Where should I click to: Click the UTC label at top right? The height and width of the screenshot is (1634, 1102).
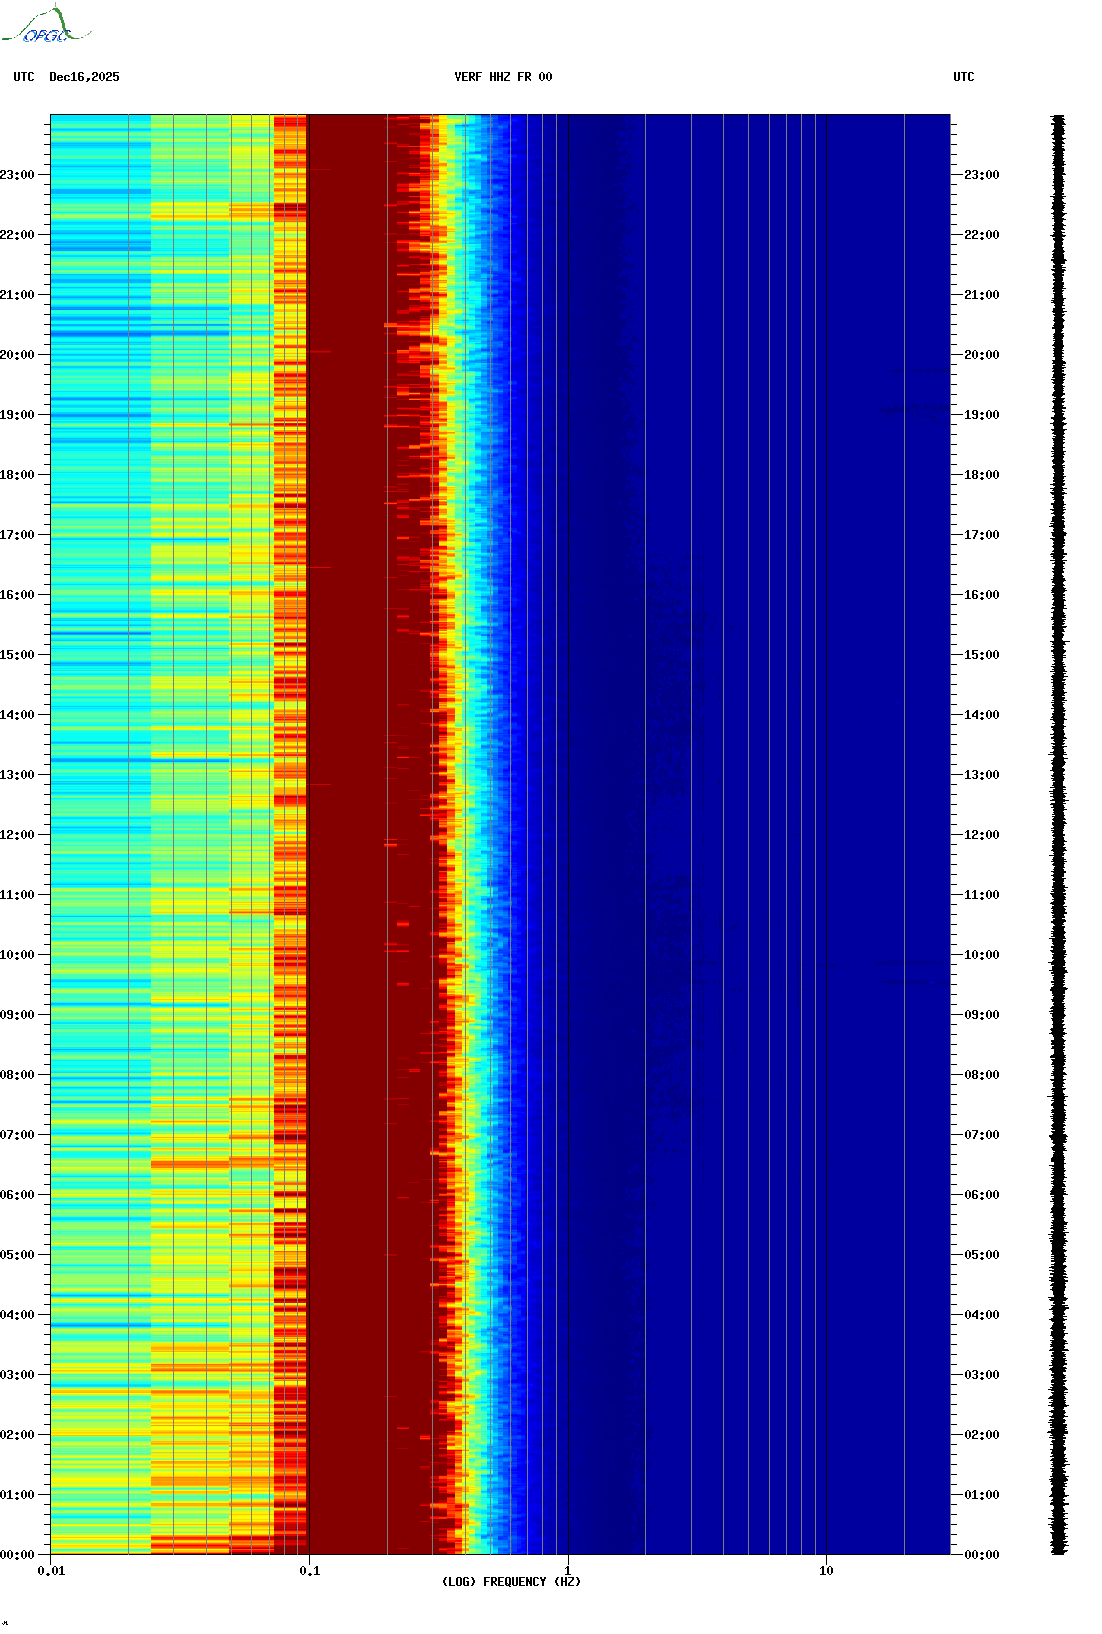tap(963, 77)
